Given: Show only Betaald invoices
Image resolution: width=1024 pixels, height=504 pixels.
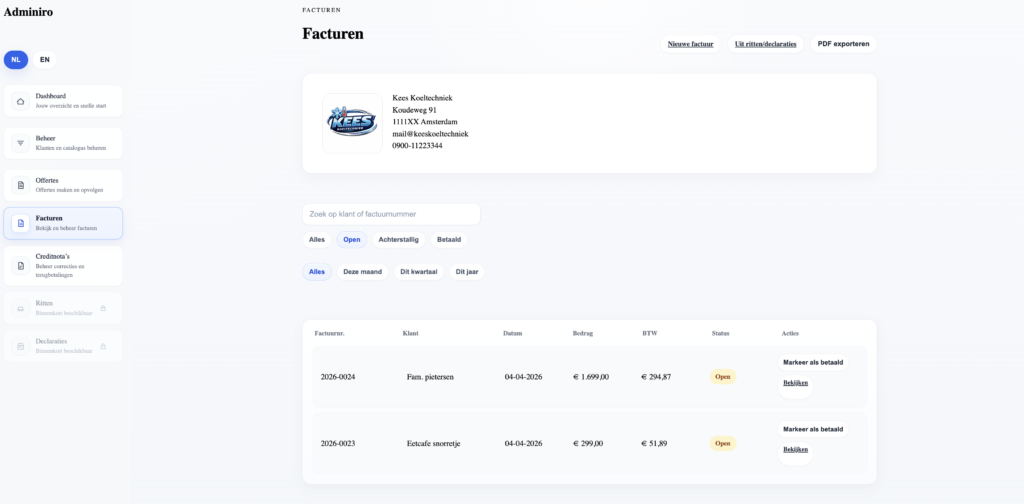Looking at the screenshot, I should tap(449, 240).
